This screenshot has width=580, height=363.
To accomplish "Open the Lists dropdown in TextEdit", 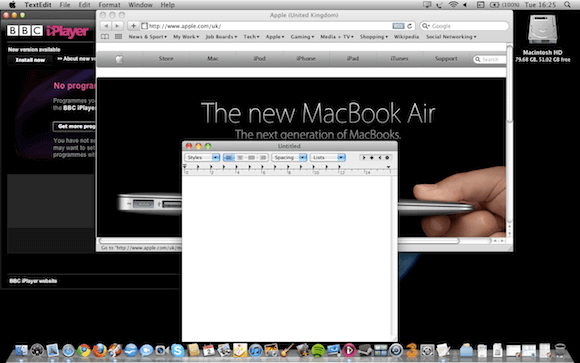I will click(x=328, y=158).
